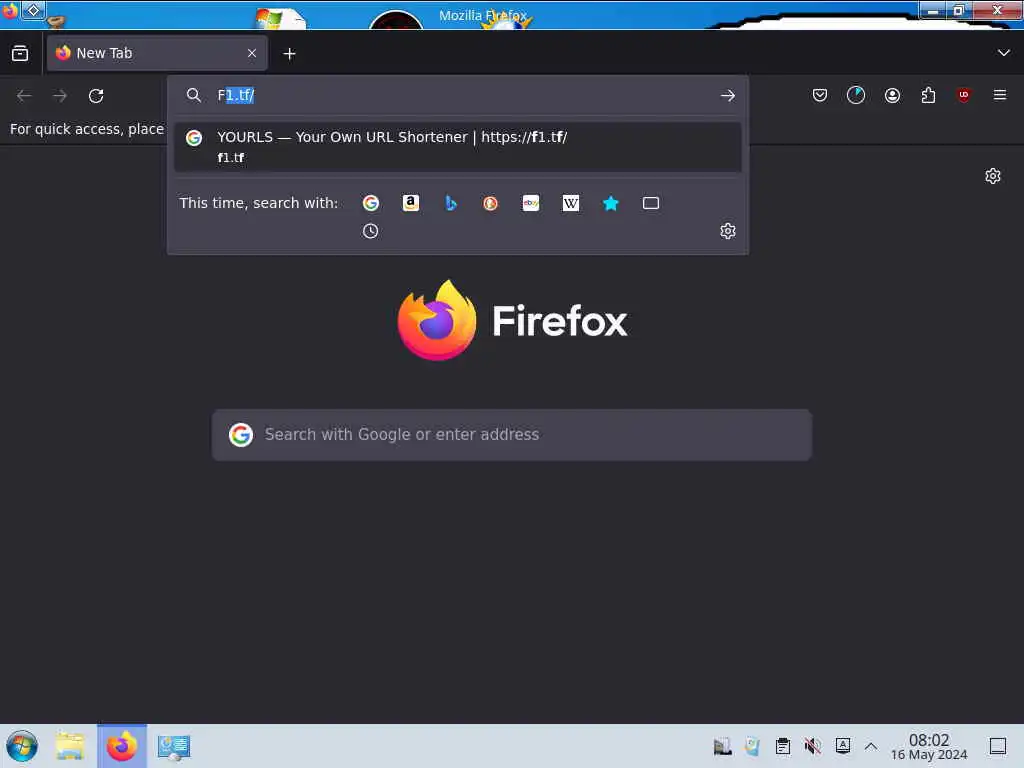Screen dimensions: 1024x768
Task: Open search settings gear in dropdown
Action: [728, 231]
